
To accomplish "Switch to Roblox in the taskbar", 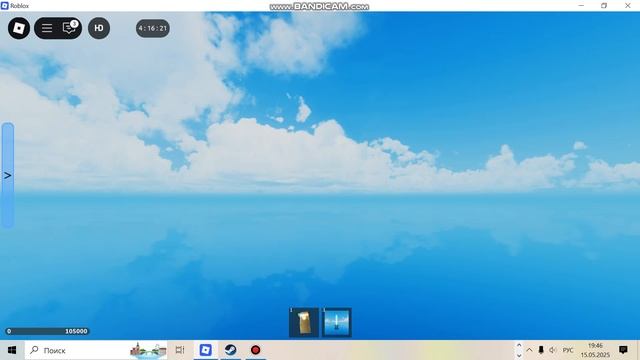I will click(206, 350).
